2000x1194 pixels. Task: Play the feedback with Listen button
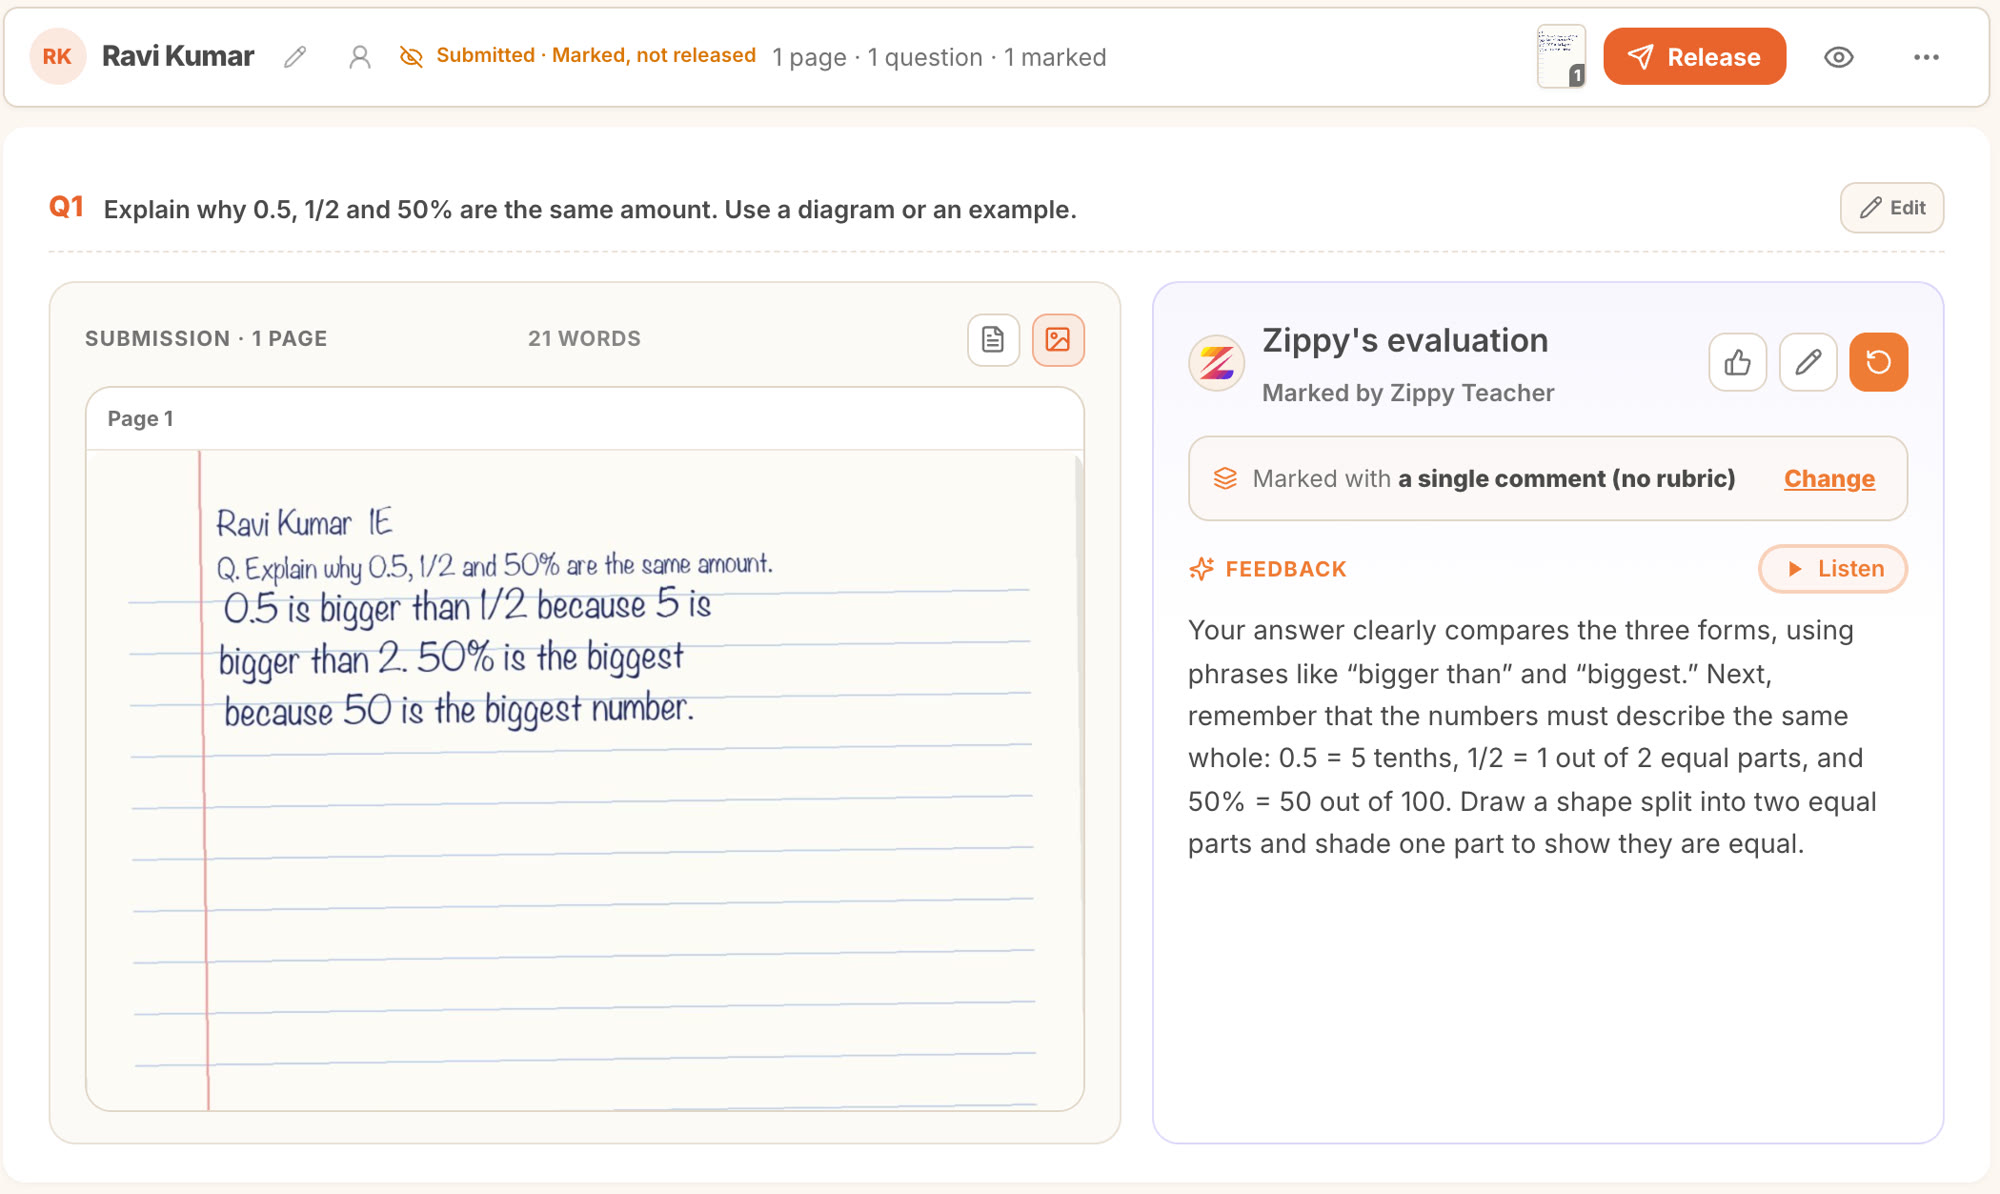[1833, 569]
